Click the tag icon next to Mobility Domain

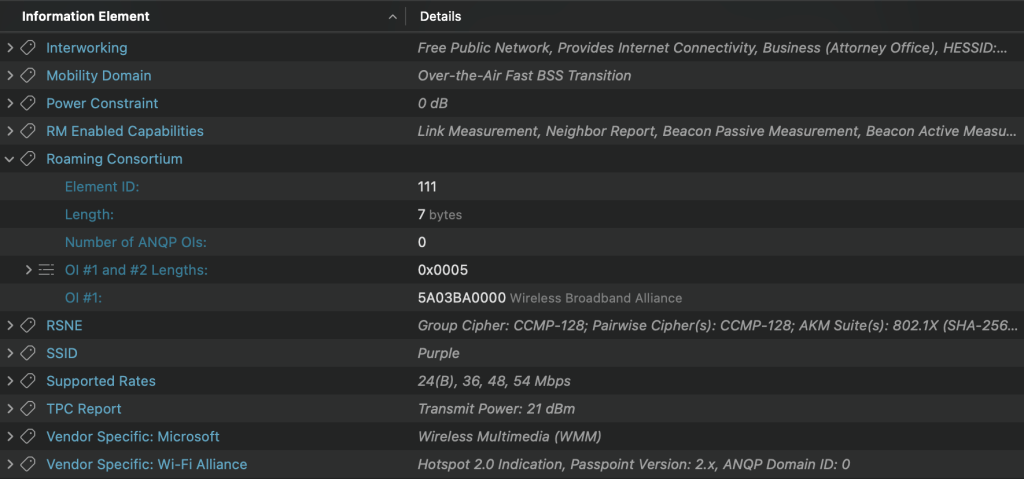click(28, 76)
